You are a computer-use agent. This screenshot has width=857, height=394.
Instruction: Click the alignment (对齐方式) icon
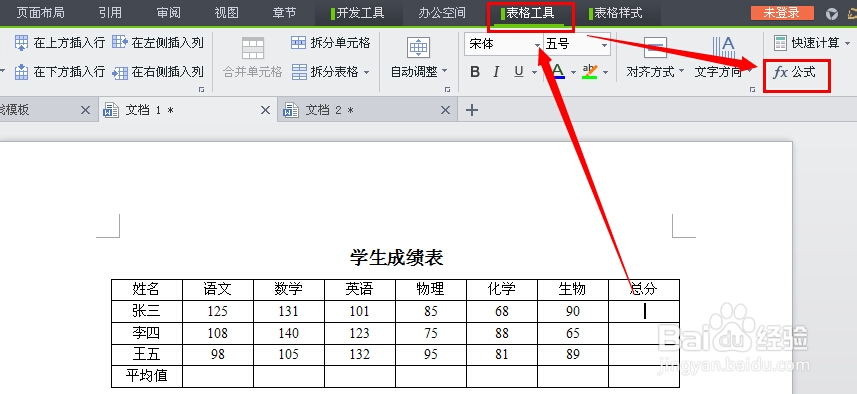[655, 47]
